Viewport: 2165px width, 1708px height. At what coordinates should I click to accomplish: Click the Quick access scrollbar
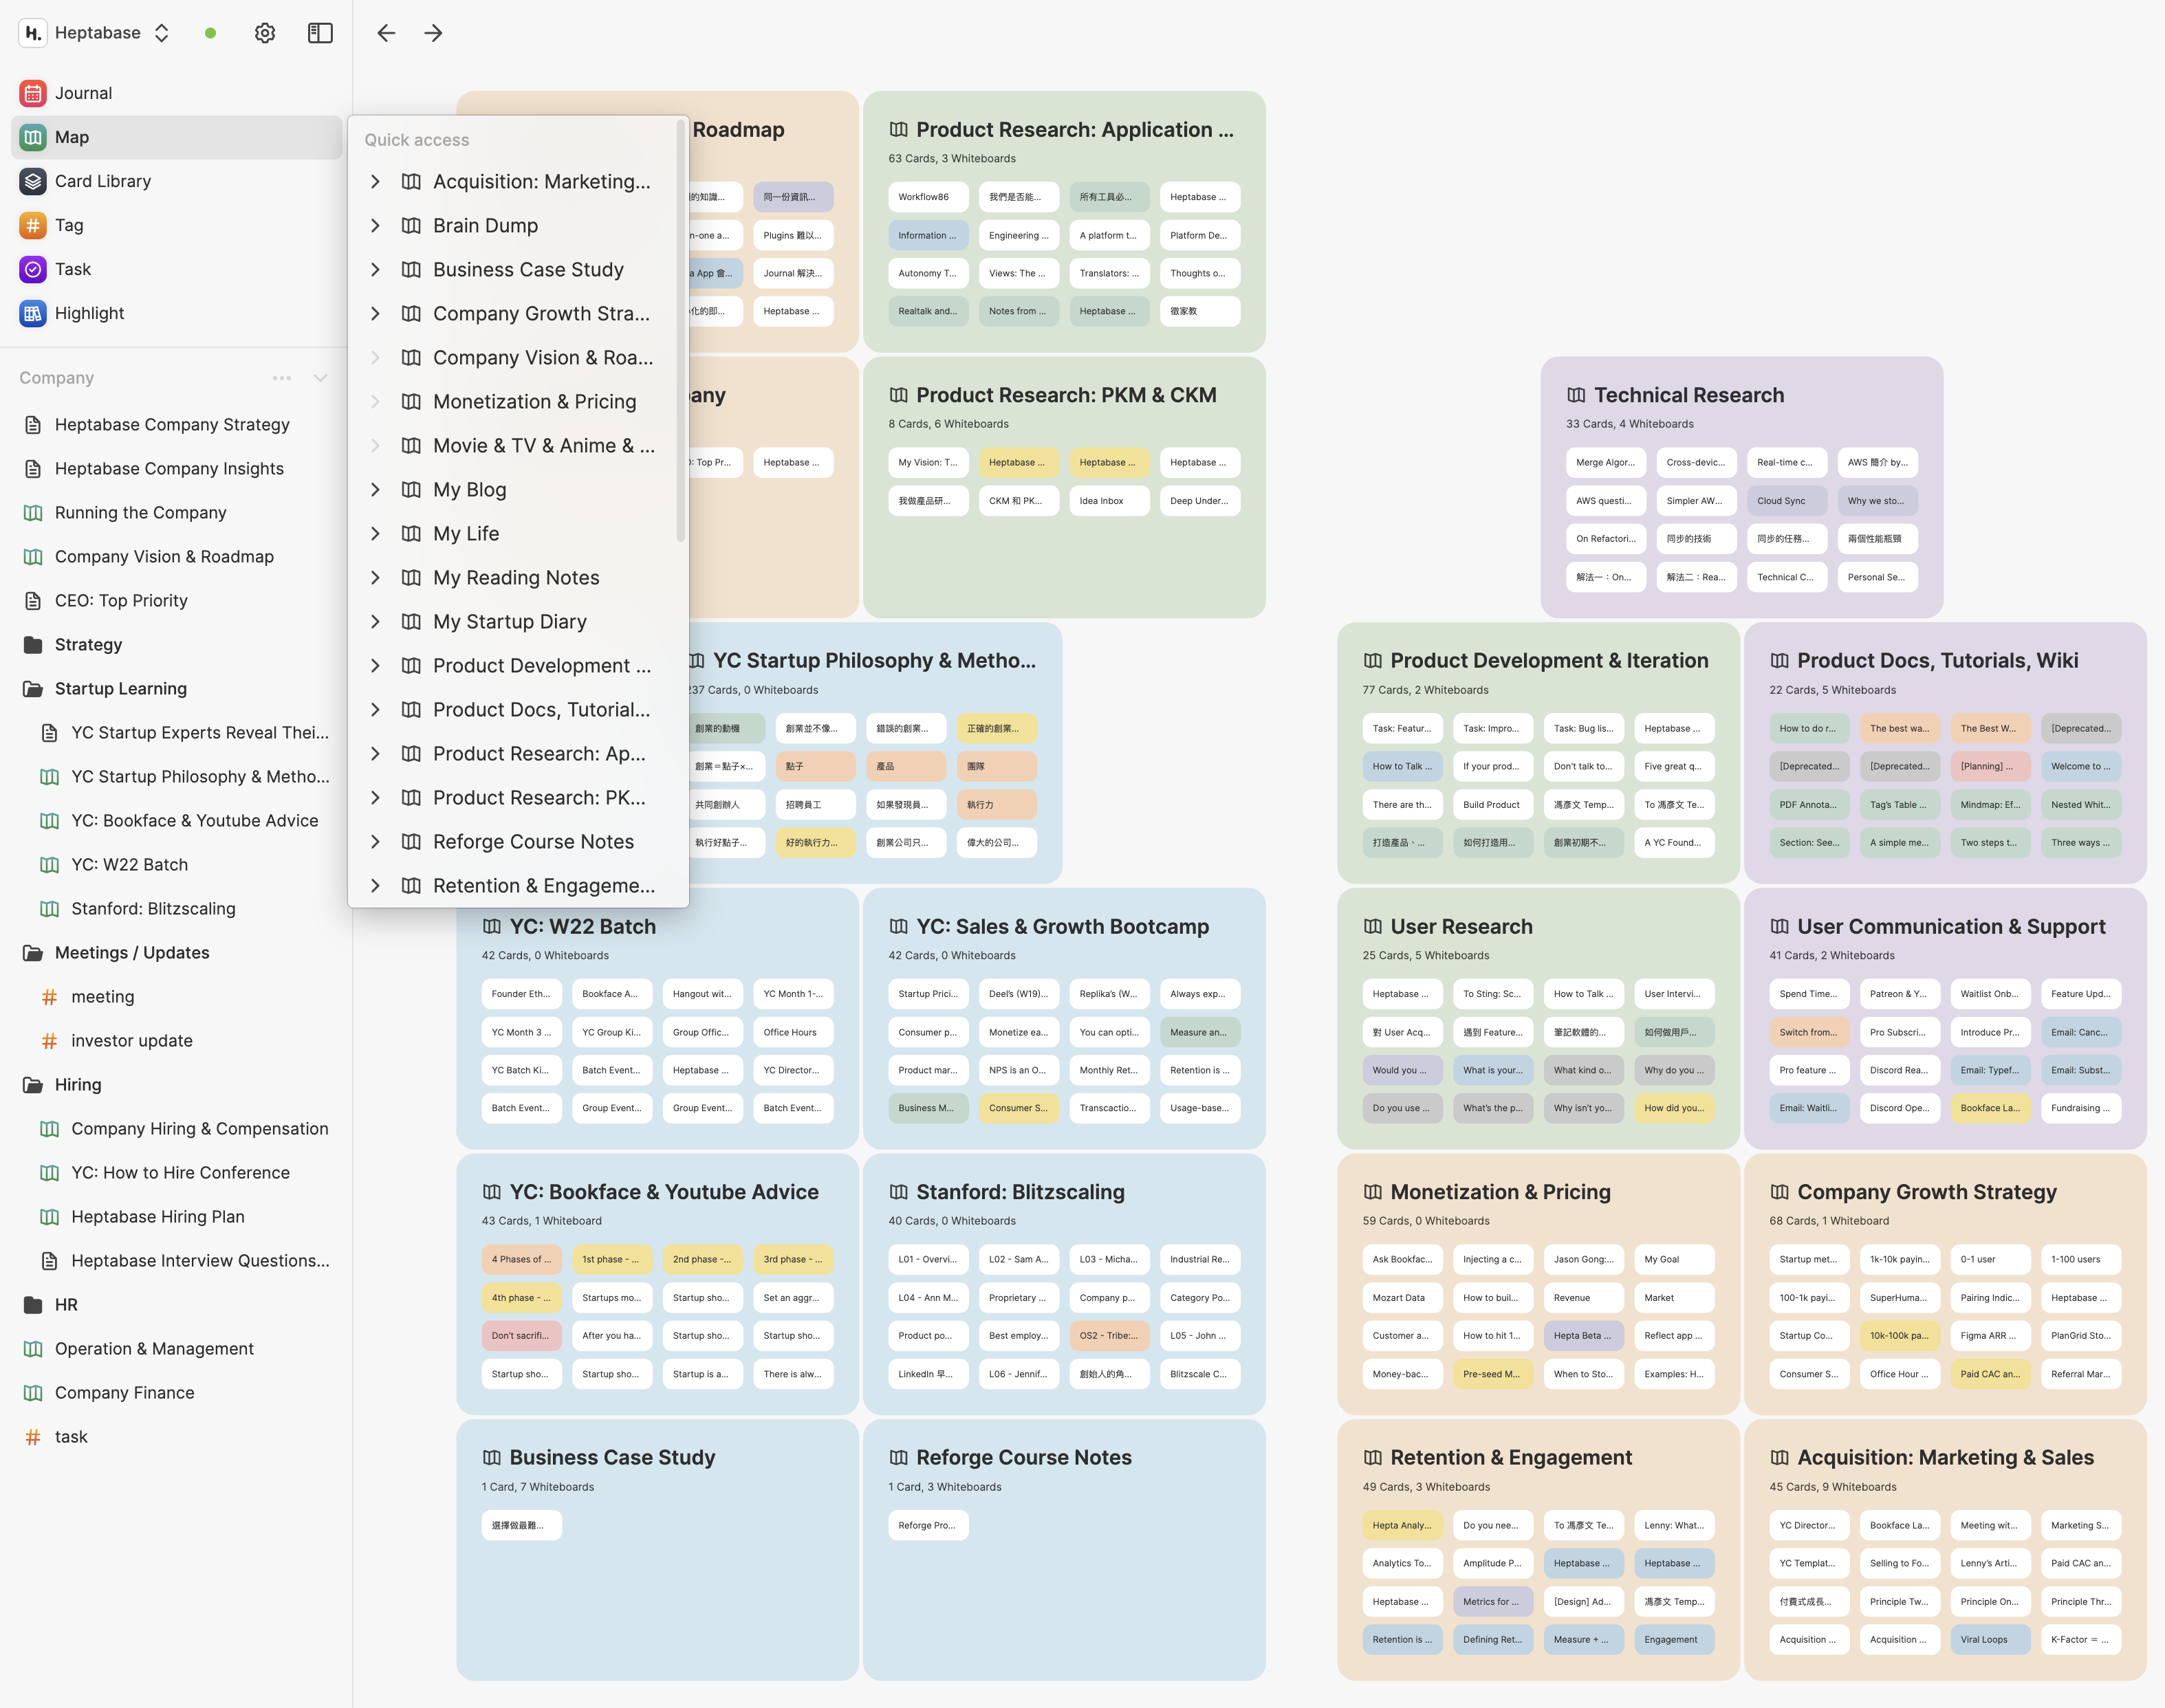681,330
